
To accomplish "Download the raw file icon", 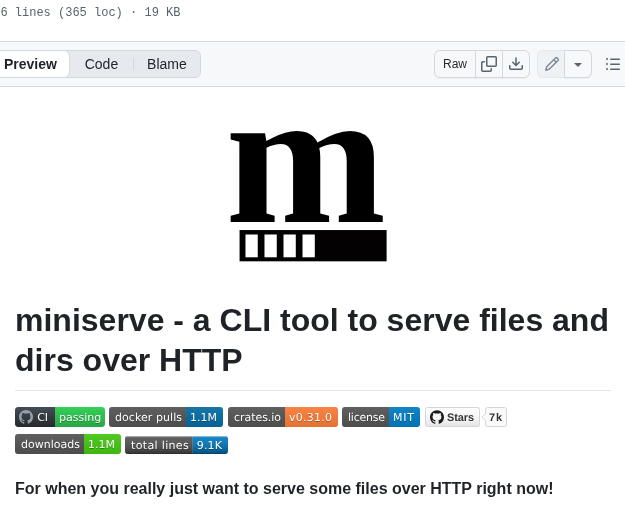I will [516, 64].
